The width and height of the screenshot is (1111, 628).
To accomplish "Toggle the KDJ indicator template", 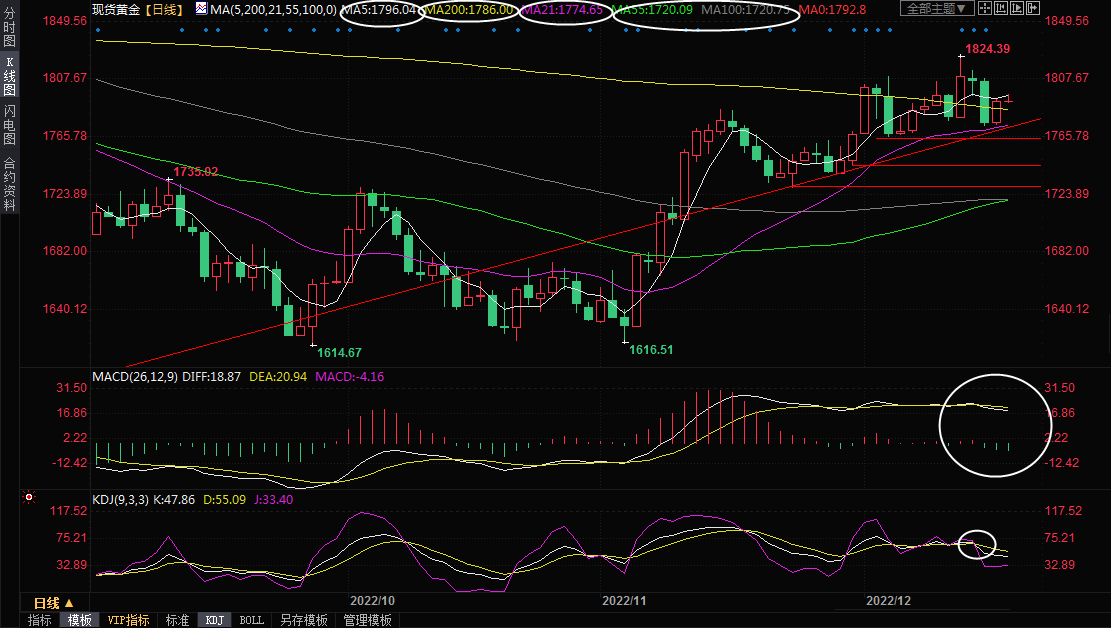I will pyautogui.click(x=214, y=620).
